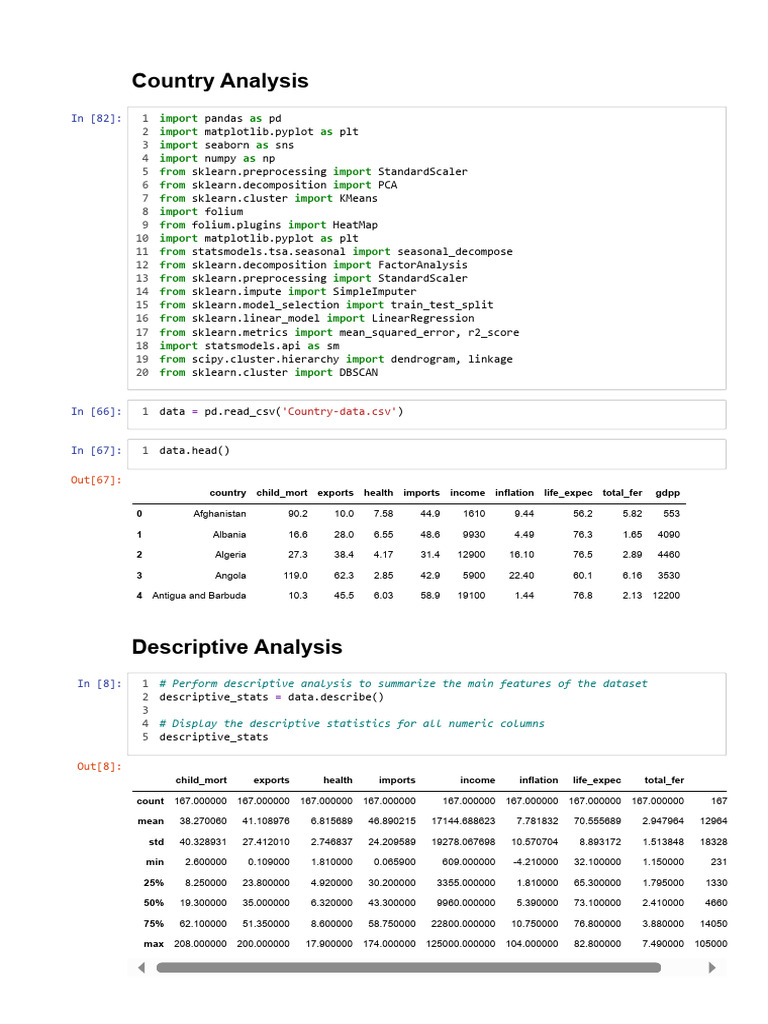
Task: Click the data.head() code cell
Action: [x=426, y=454]
